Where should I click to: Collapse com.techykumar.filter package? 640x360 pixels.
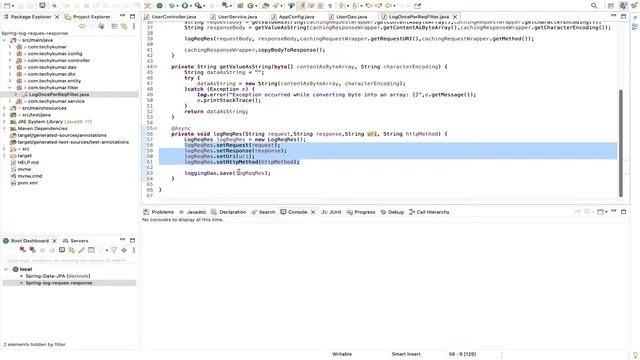coord(10,87)
